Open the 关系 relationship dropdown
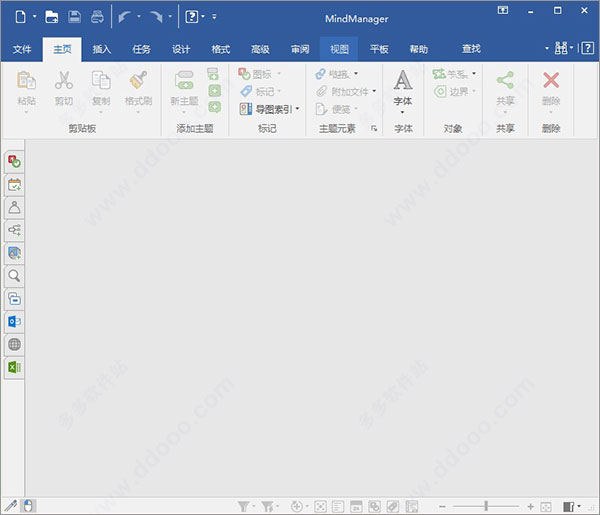Screen dimensions: 600x515 [x=474, y=73]
